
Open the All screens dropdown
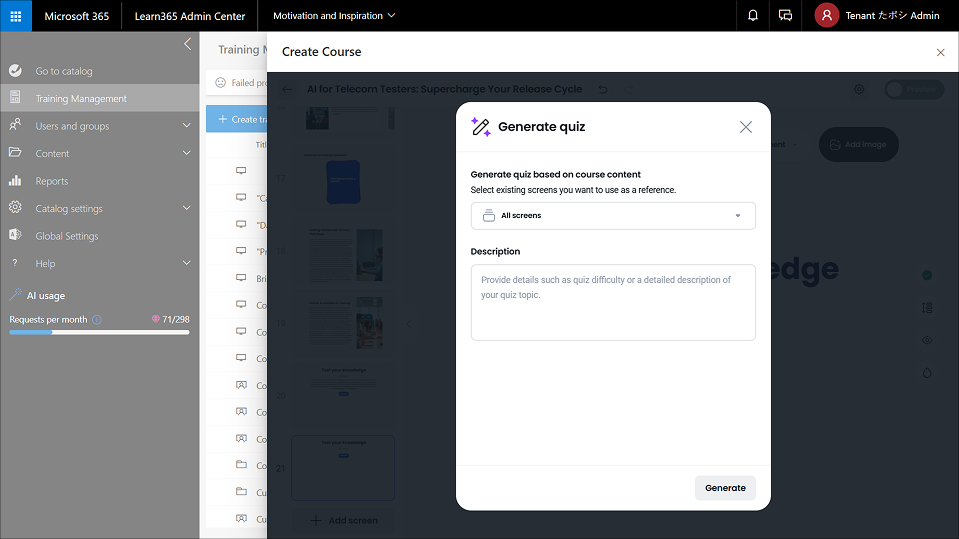(613, 215)
